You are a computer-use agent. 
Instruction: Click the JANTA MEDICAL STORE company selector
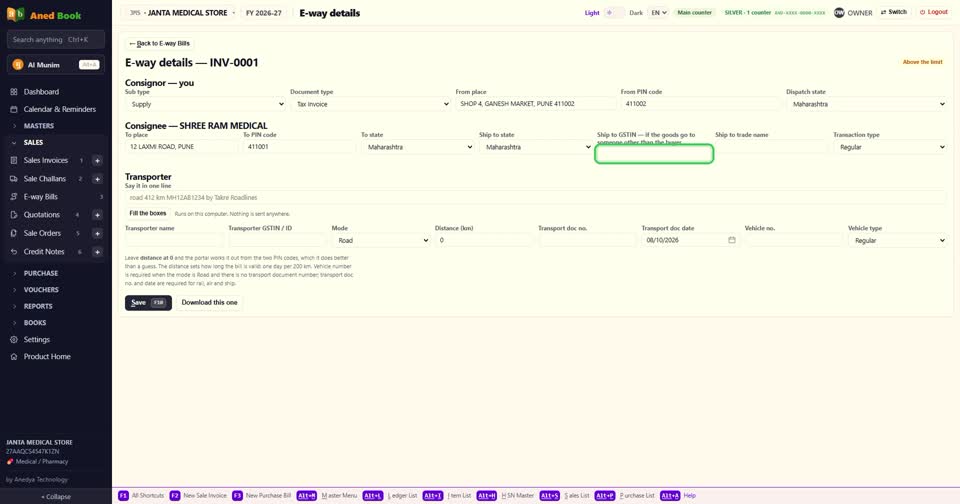pyautogui.click(x=182, y=13)
